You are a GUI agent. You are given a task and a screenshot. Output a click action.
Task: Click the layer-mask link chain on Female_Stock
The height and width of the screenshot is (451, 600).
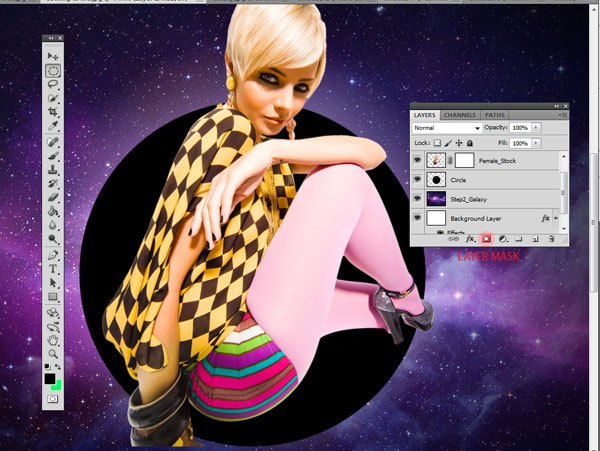(x=450, y=161)
